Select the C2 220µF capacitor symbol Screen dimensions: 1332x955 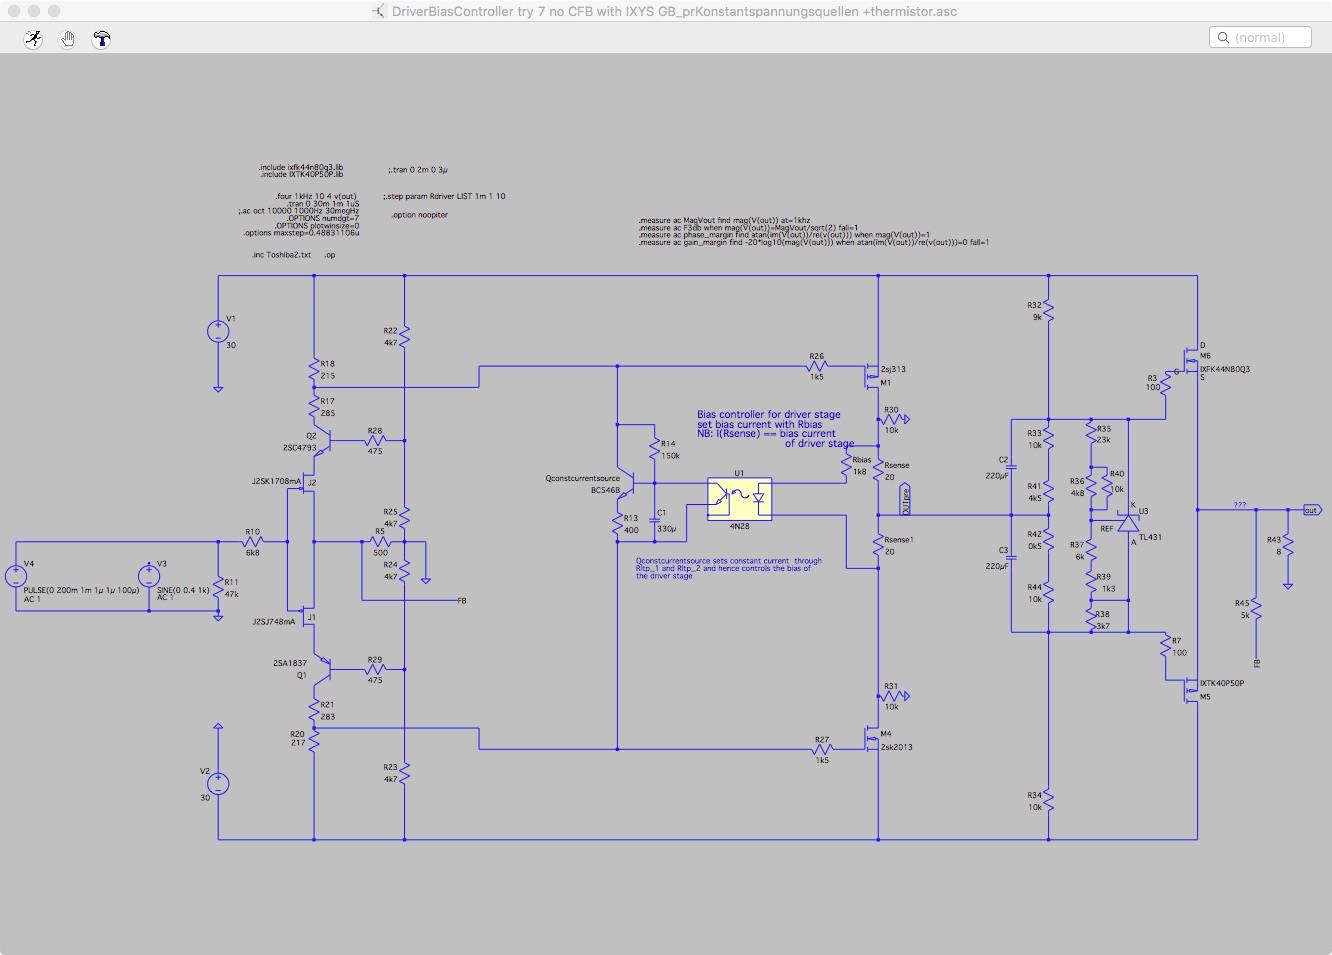click(1010, 466)
